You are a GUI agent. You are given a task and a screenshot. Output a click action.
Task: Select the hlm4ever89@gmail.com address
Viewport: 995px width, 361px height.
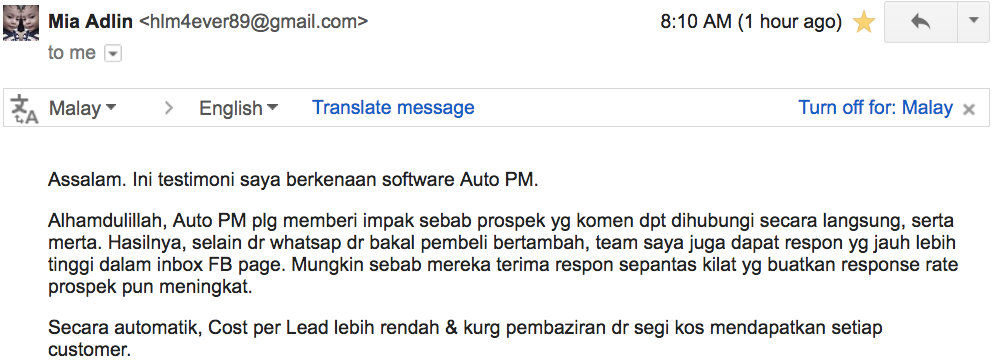(253, 22)
